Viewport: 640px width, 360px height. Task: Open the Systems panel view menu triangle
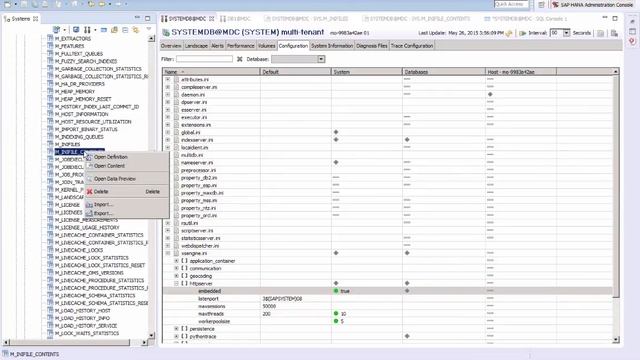tap(149, 29)
